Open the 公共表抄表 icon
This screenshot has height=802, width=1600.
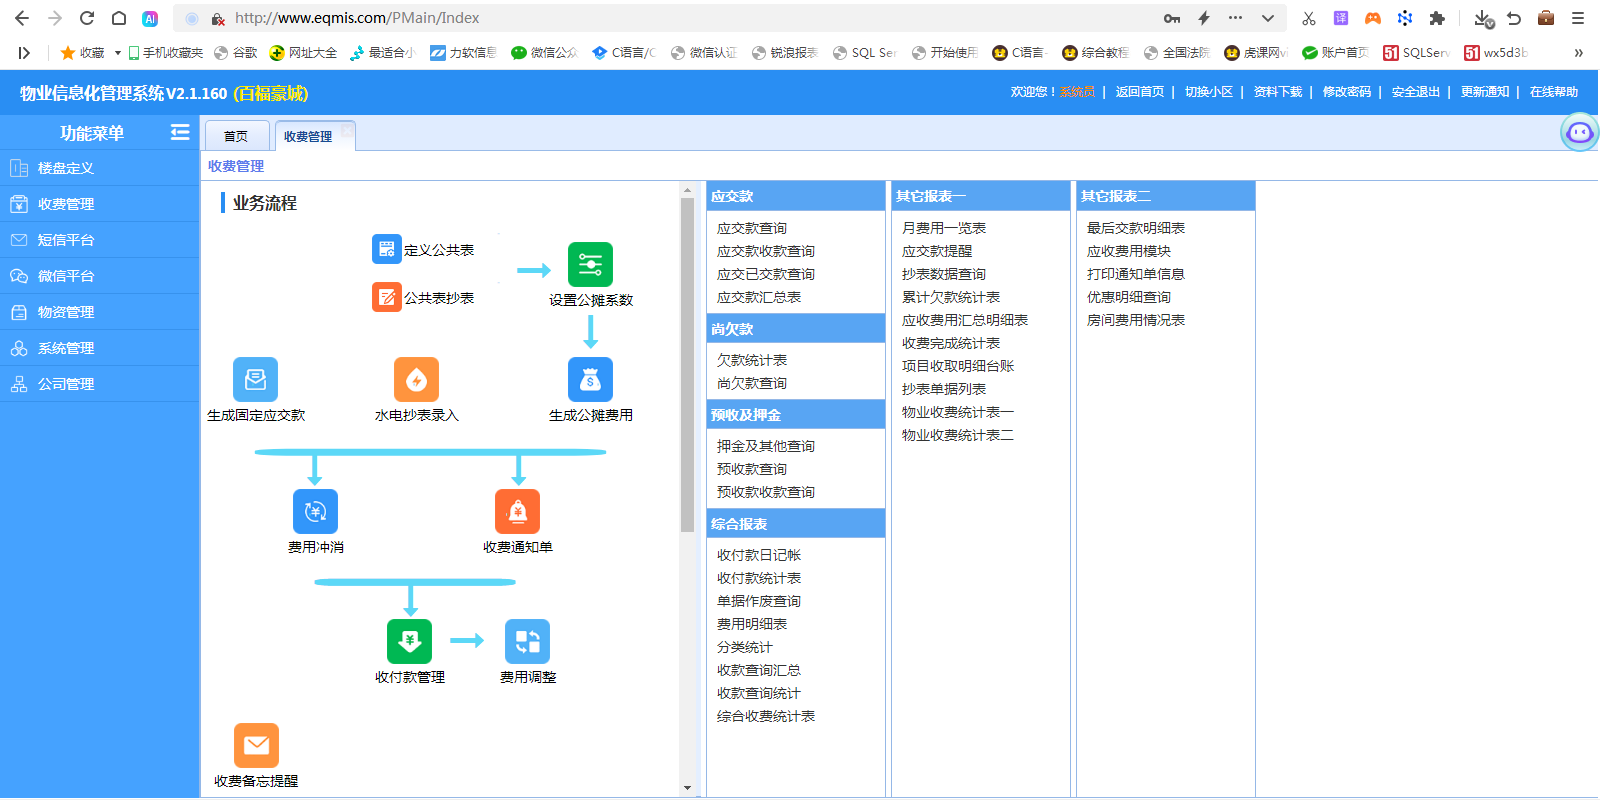[386, 297]
